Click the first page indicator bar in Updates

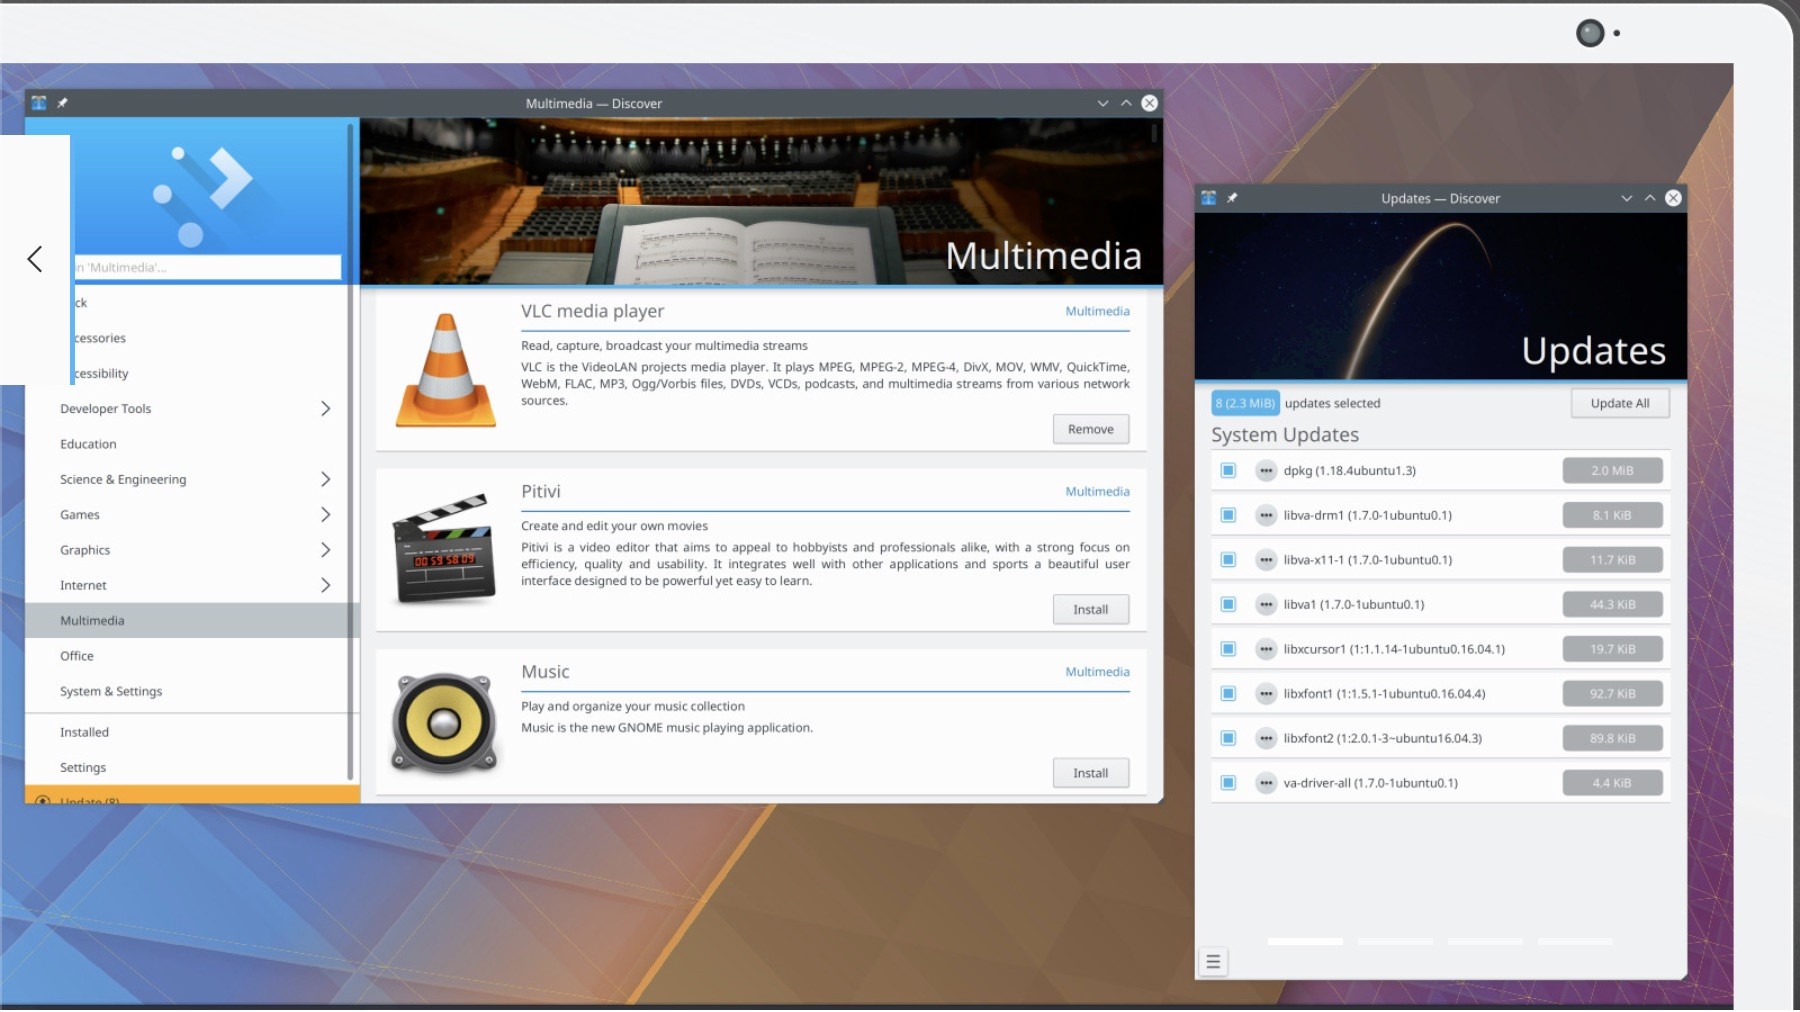click(x=1304, y=941)
